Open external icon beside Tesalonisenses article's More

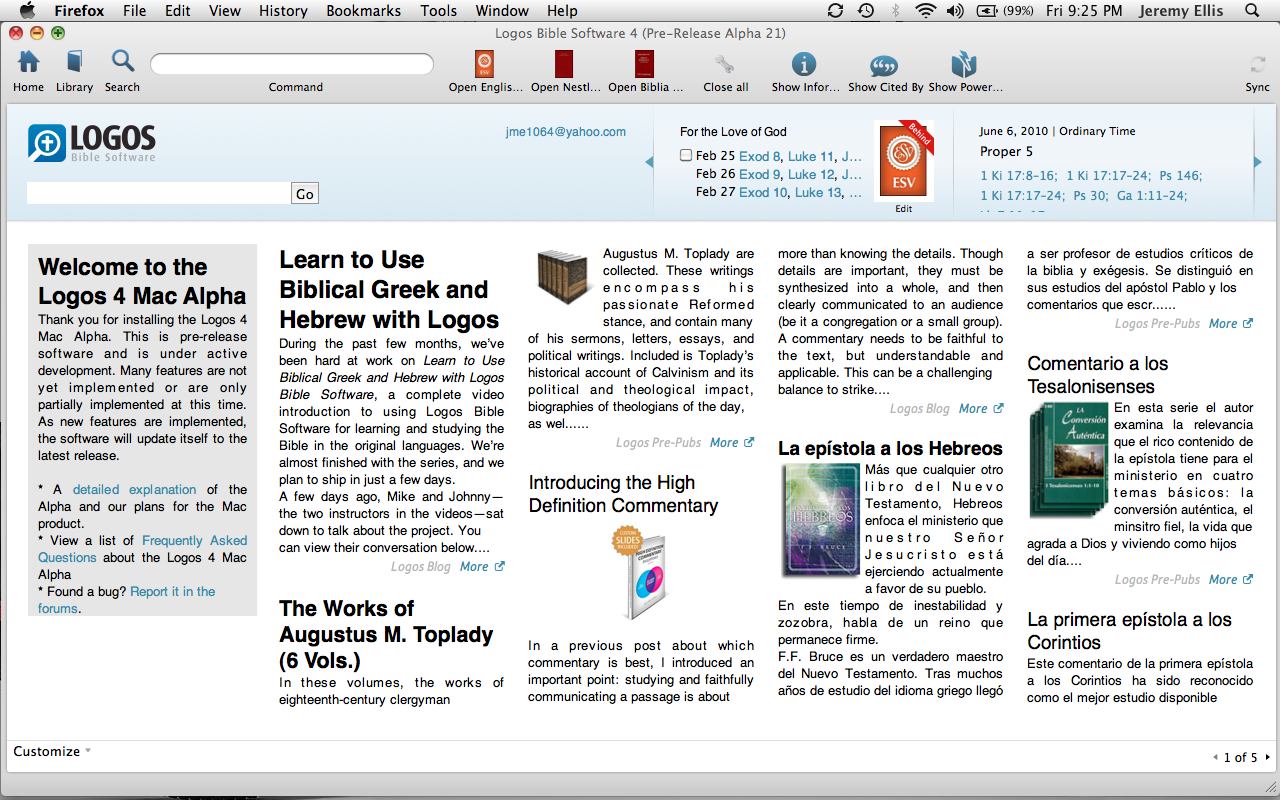point(1248,579)
